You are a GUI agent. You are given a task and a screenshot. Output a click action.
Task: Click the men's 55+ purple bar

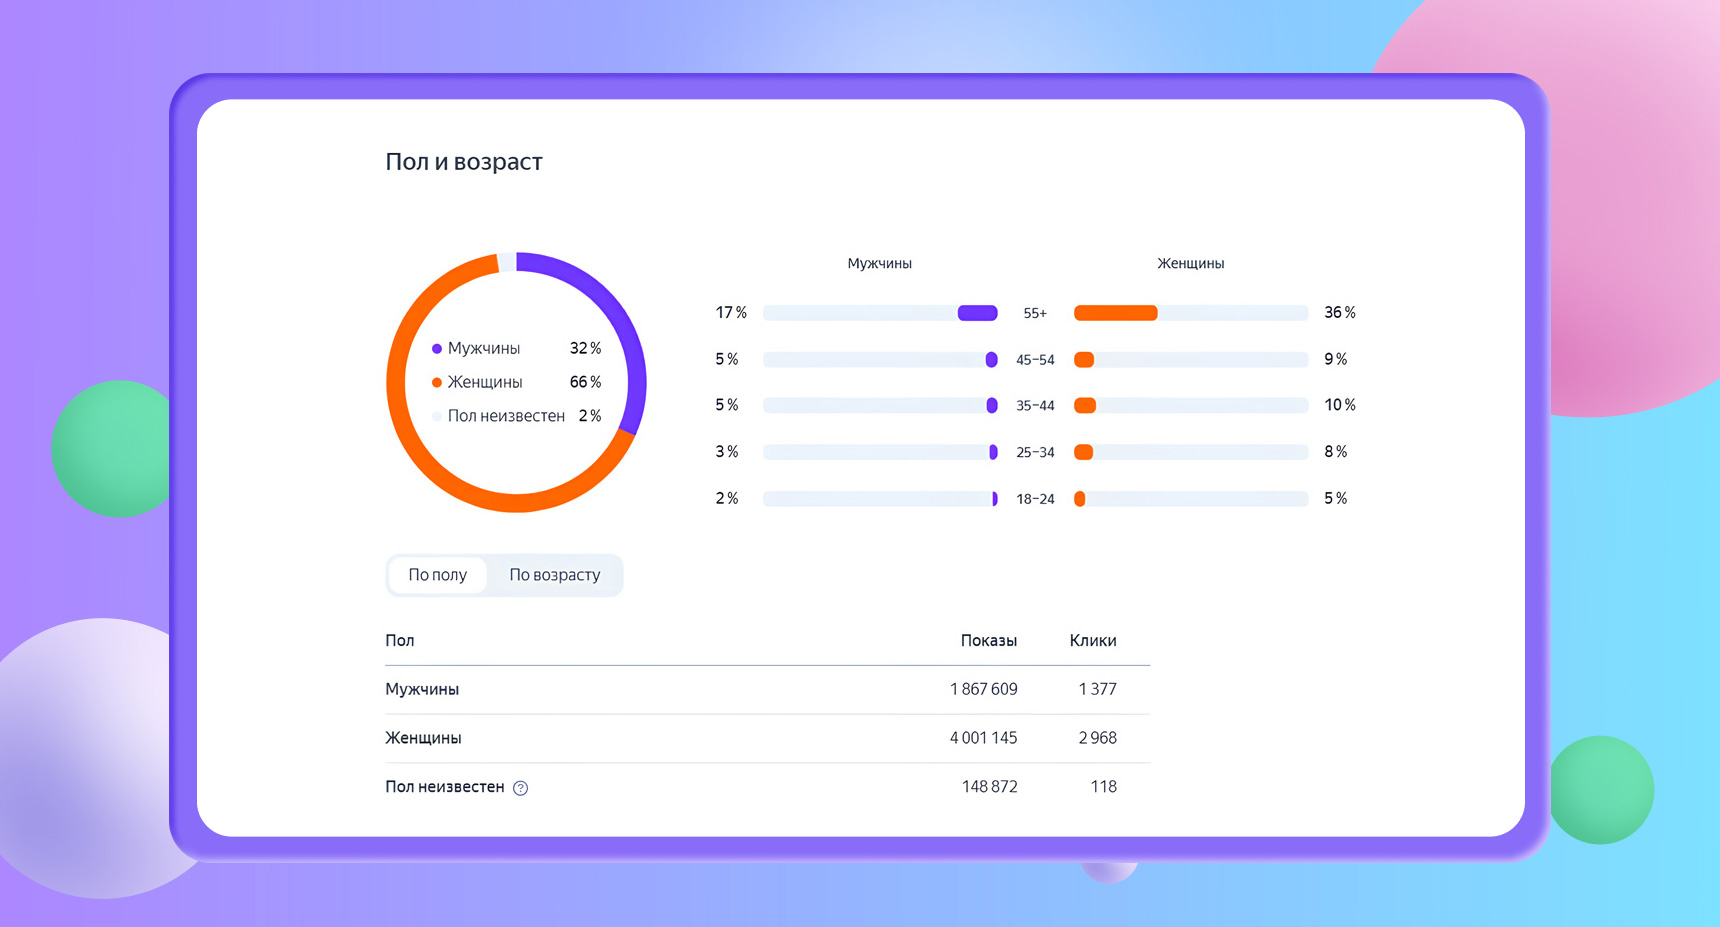tap(977, 313)
